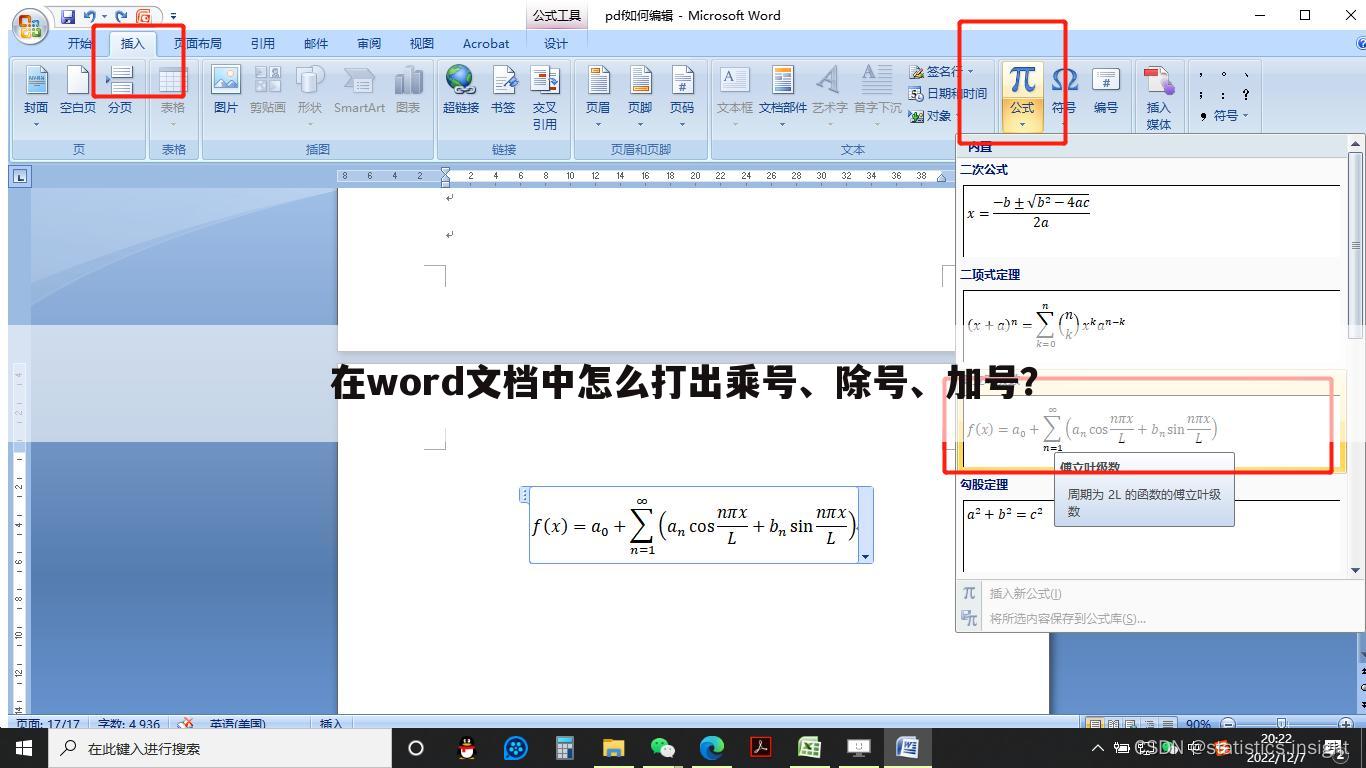Click the equation π (公式) icon

coord(1022,80)
